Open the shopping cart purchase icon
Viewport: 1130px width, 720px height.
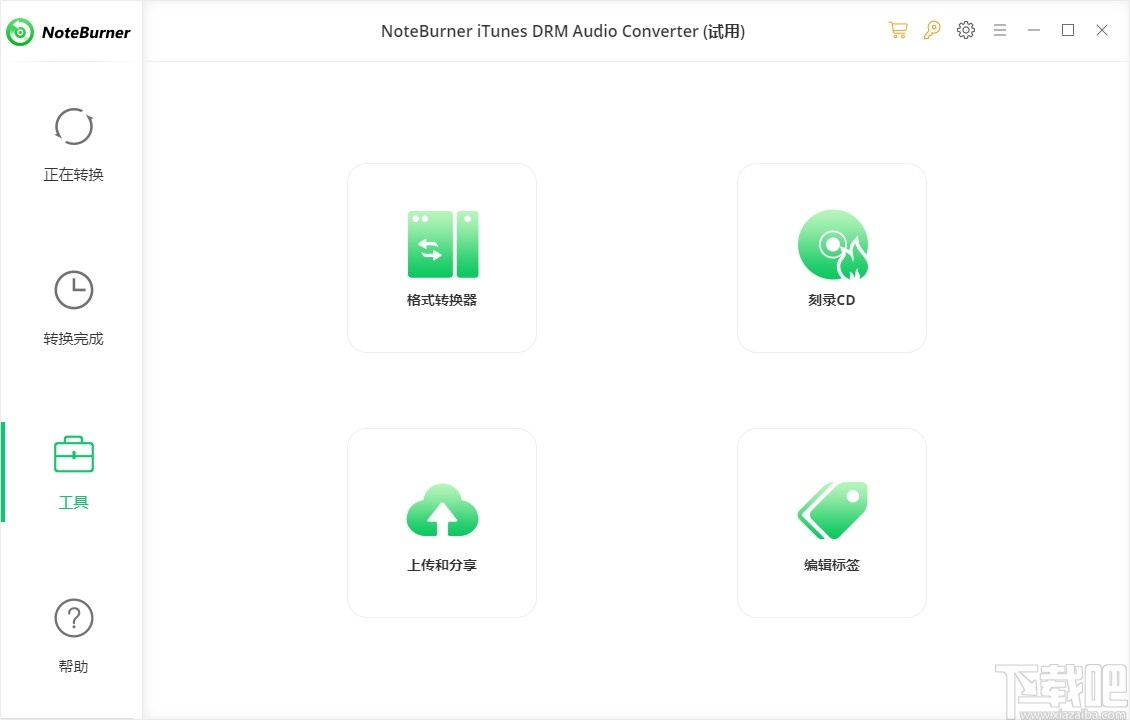coord(898,30)
